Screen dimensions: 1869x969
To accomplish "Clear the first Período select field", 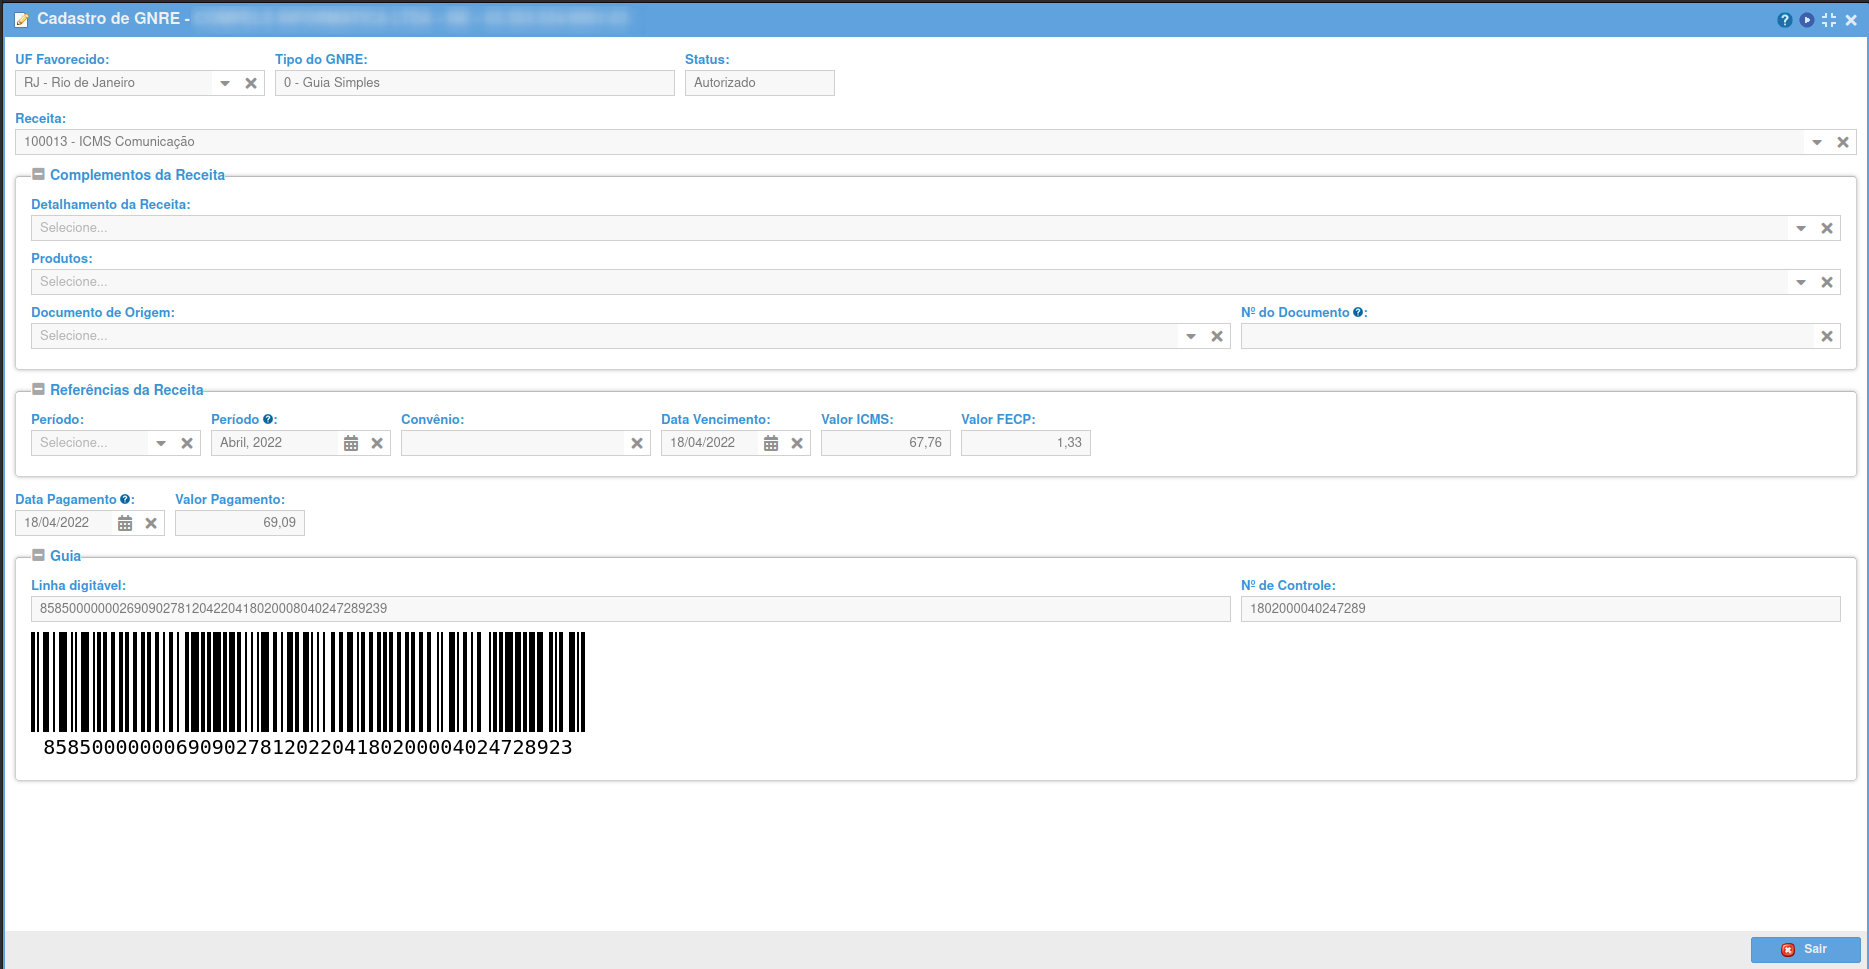I will [x=187, y=443].
